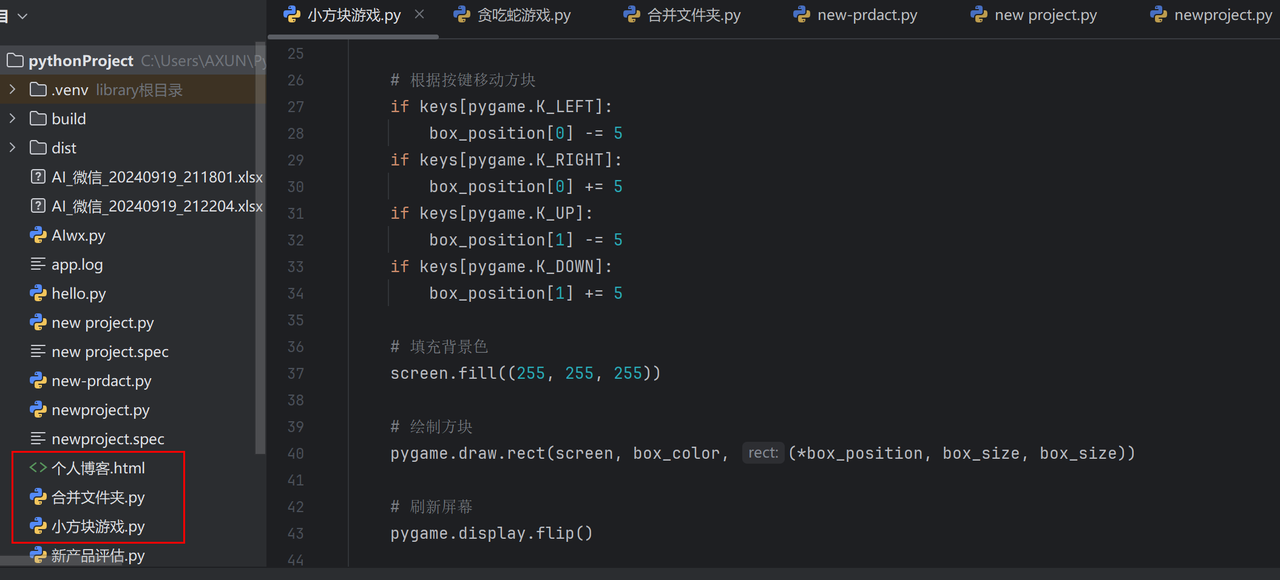Image resolution: width=1280 pixels, height=580 pixels.
Task: Select .venv library root in project tree
Action: pyautogui.click(x=133, y=90)
